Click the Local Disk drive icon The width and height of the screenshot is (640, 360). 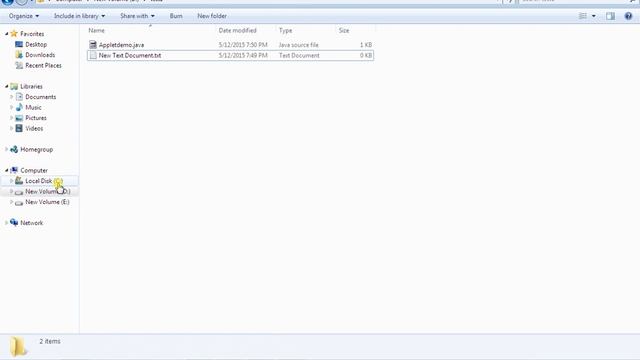(19, 181)
